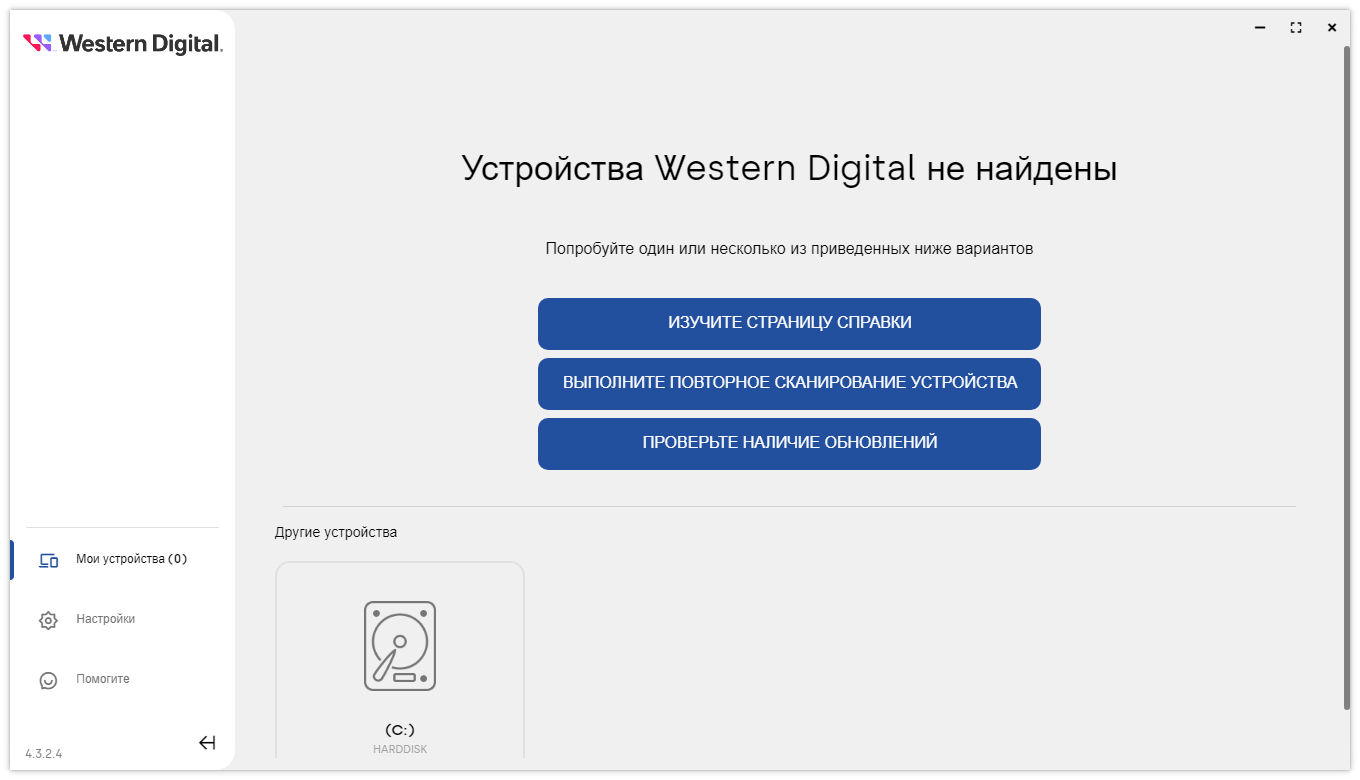Click the vertical scrollbar
The image size is (1360, 780).
pyautogui.click(x=1346, y=378)
